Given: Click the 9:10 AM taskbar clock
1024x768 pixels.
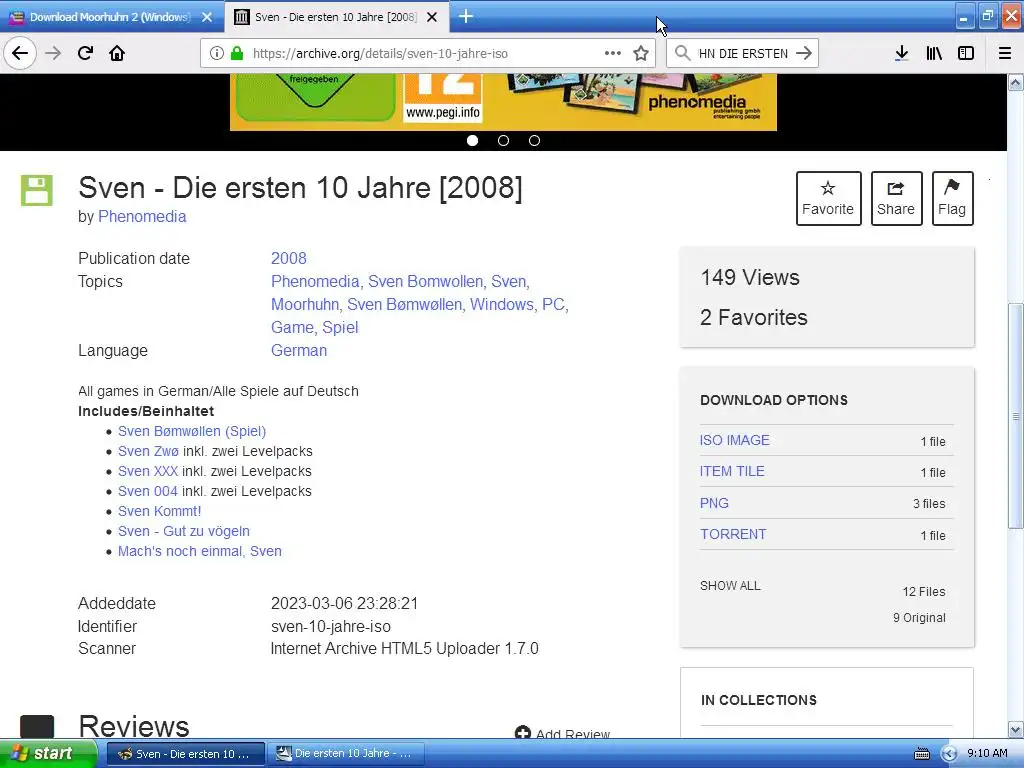Looking at the screenshot, I should [x=987, y=753].
